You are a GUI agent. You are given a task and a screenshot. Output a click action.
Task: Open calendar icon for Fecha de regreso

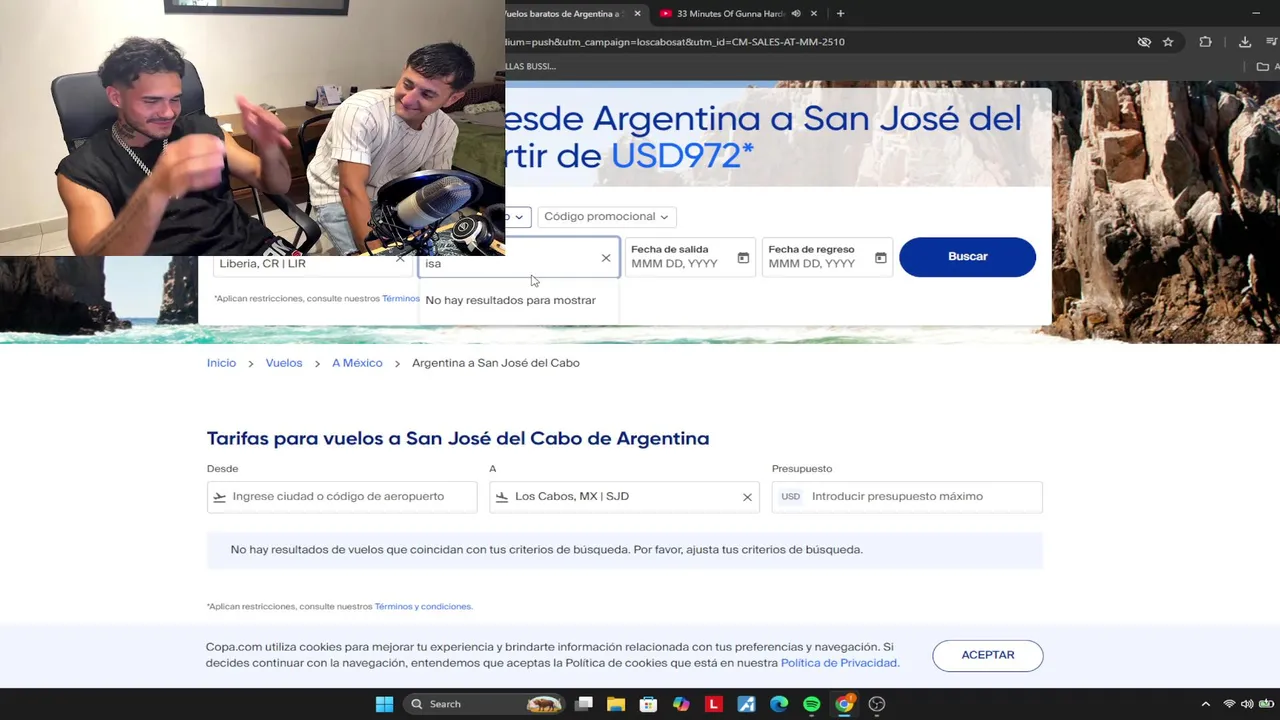[881, 258]
